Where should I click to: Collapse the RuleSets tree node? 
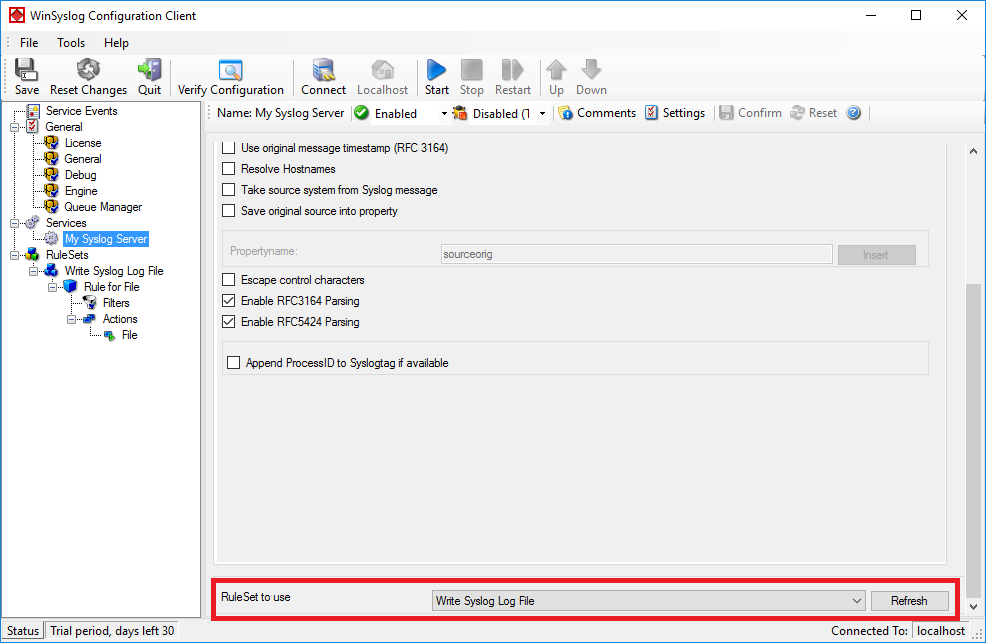(x=14, y=255)
